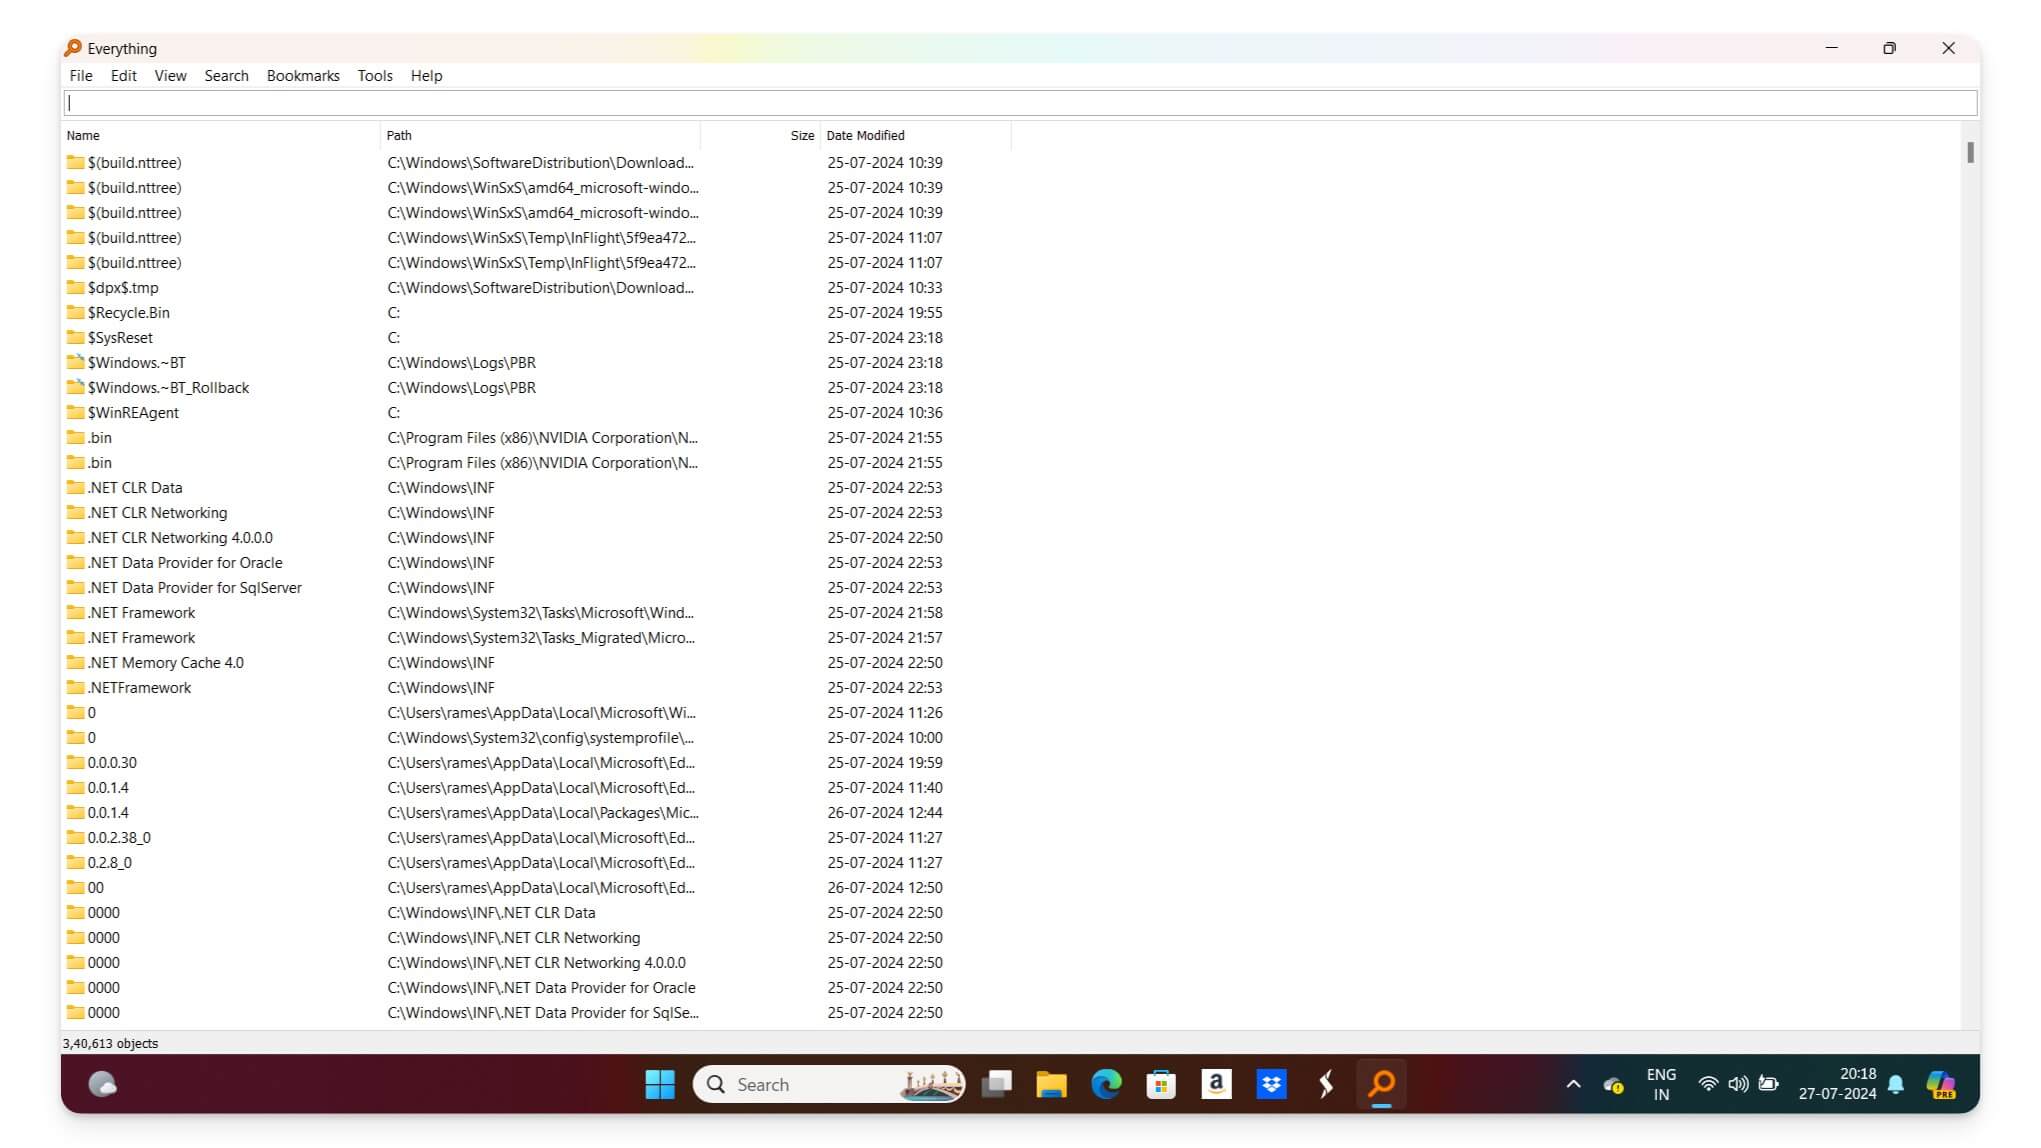The height and width of the screenshot is (1148, 2041).
Task: Open Copilot preview from taskbar corner
Action: tap(1941, 1083)
